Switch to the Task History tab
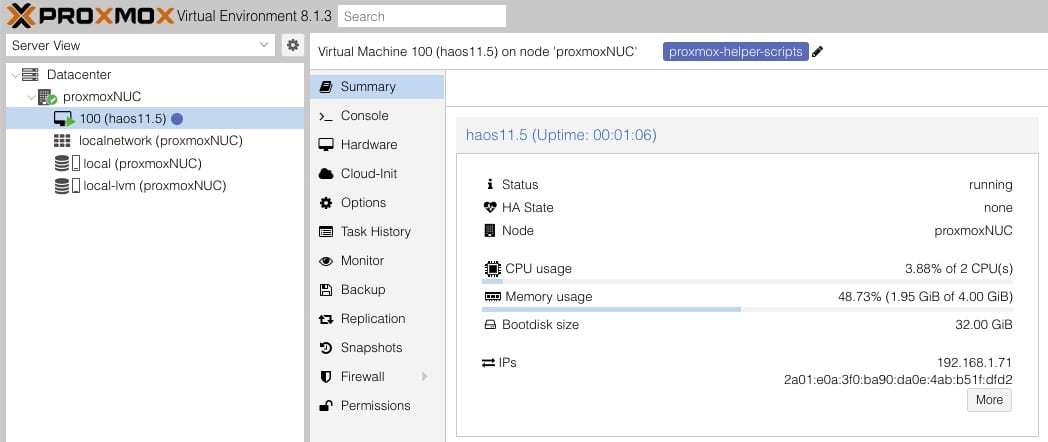This screenshot has height=442, width=1048. 377,231
